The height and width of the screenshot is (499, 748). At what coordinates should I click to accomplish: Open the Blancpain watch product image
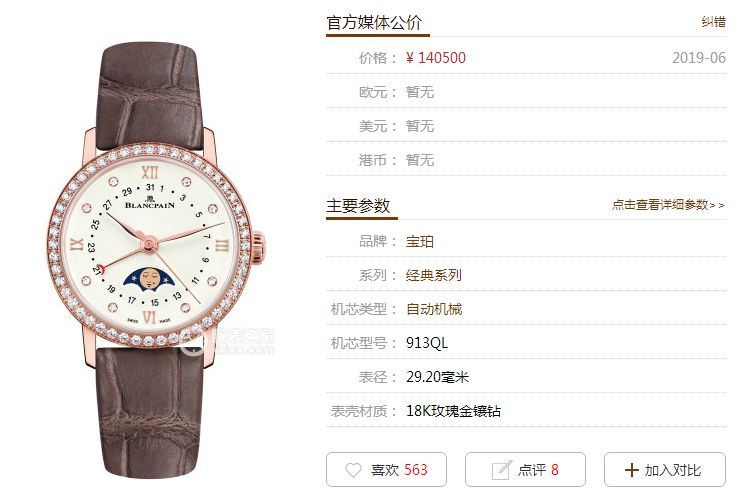pyautogui.click(x=156, y=258)
